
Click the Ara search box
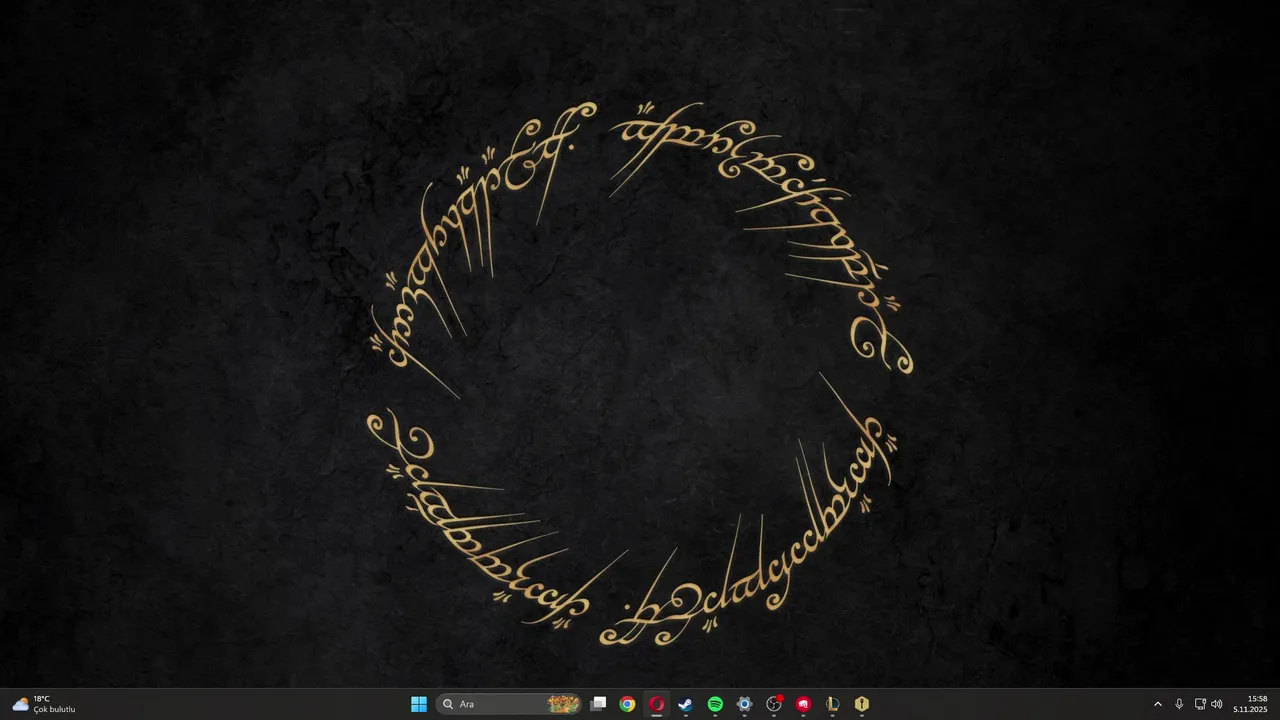click(x=508, y=704)
